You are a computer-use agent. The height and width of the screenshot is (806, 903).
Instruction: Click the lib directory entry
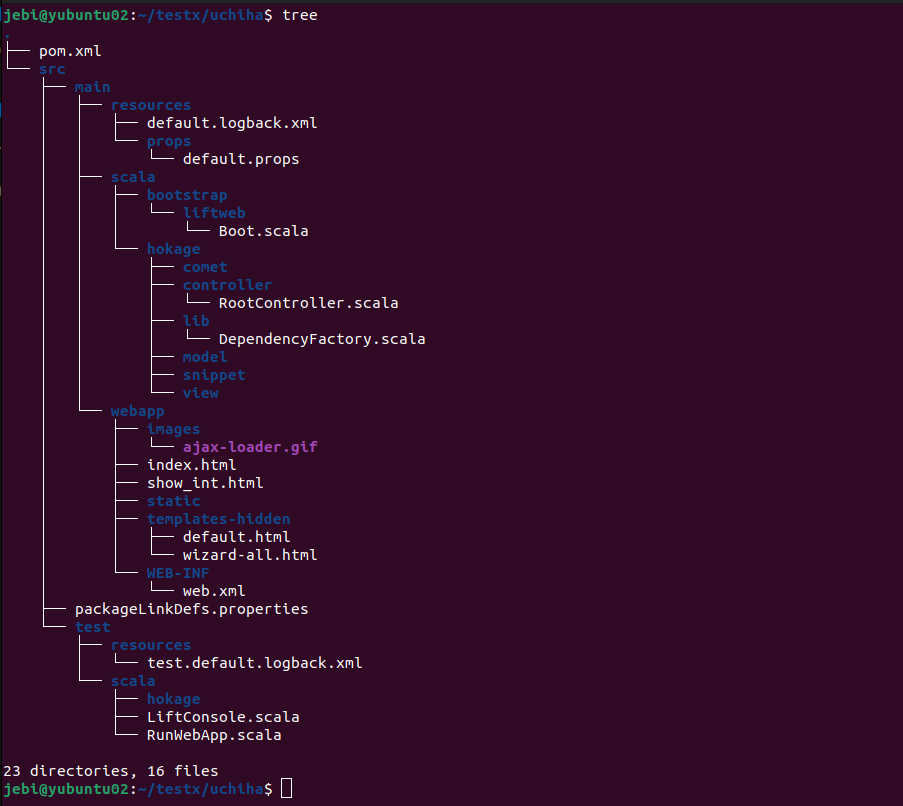[x=196, y=321]
